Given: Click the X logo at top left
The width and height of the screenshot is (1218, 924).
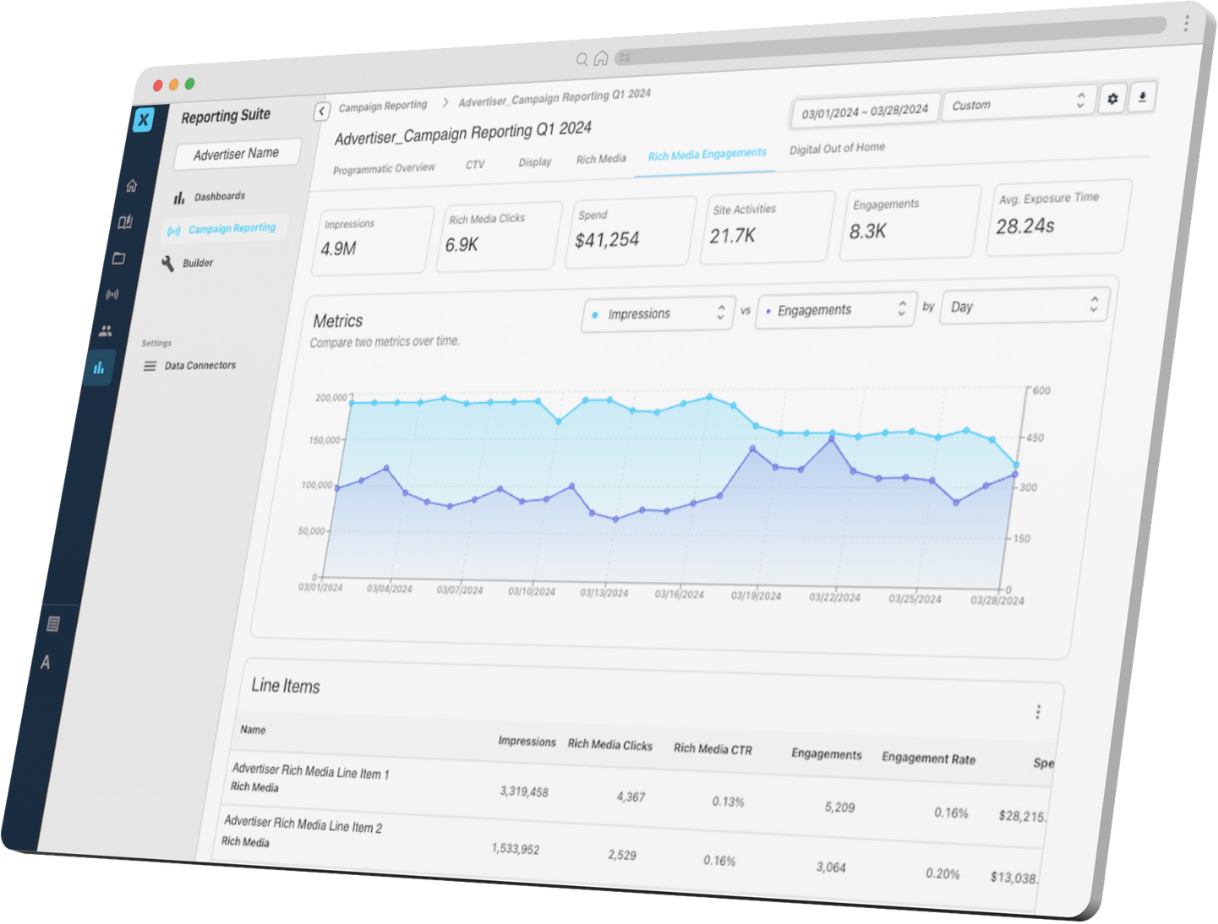Looking at the screenshot, I should pyautogui.click(x=144, y=120).
